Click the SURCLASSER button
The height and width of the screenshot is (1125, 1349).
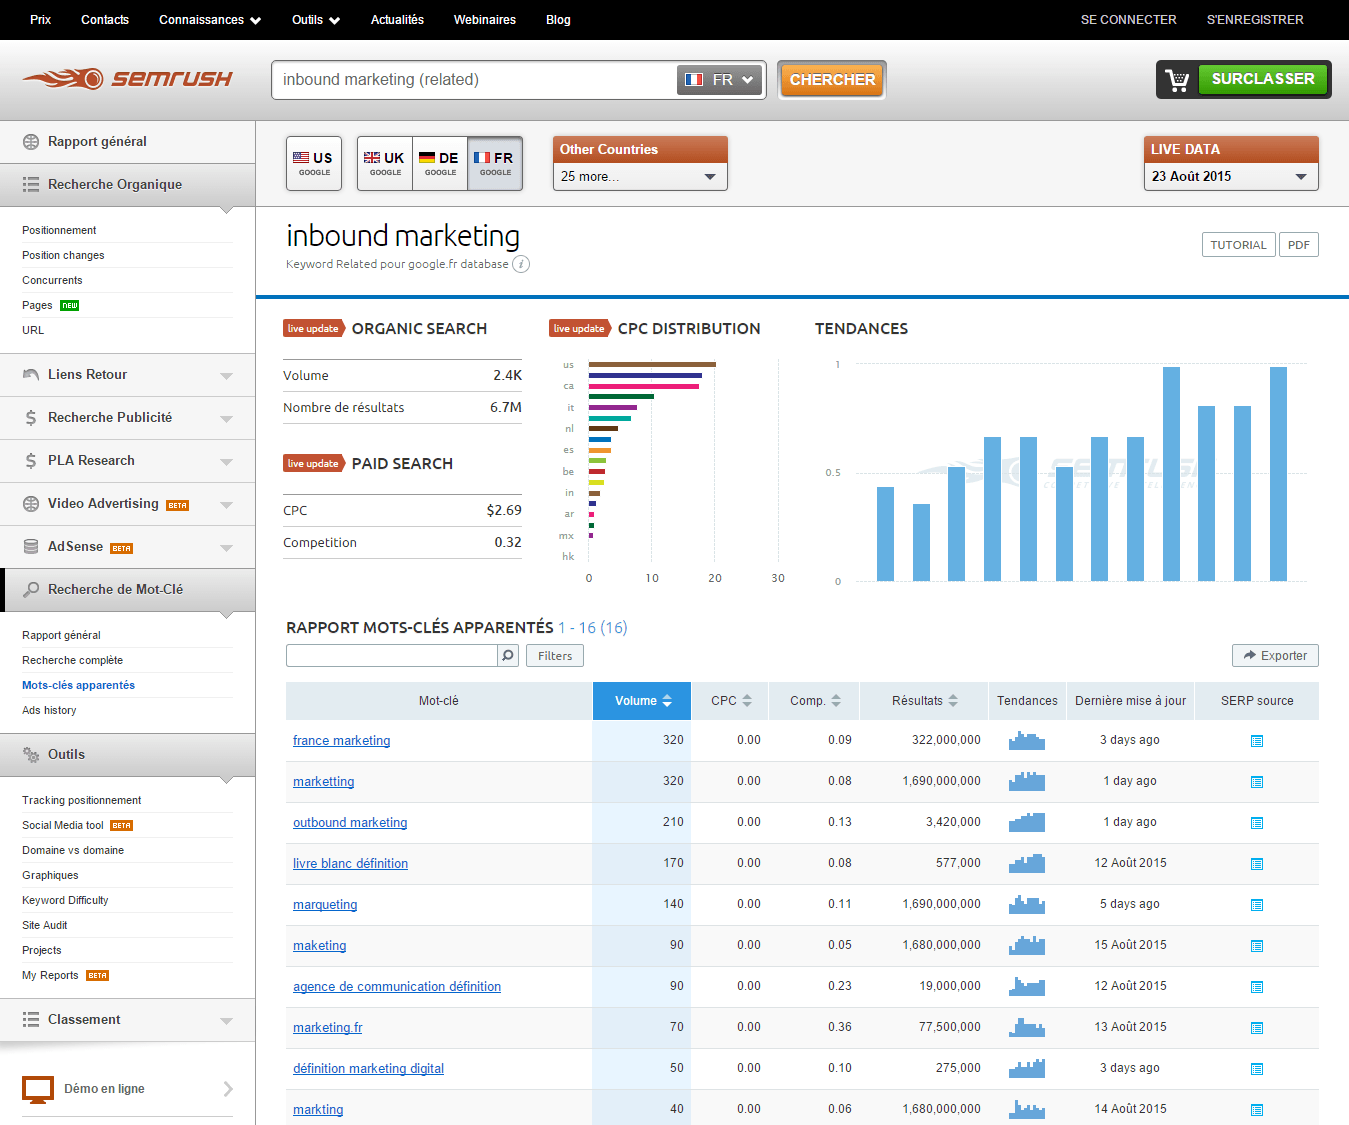tap(1263, 79)
